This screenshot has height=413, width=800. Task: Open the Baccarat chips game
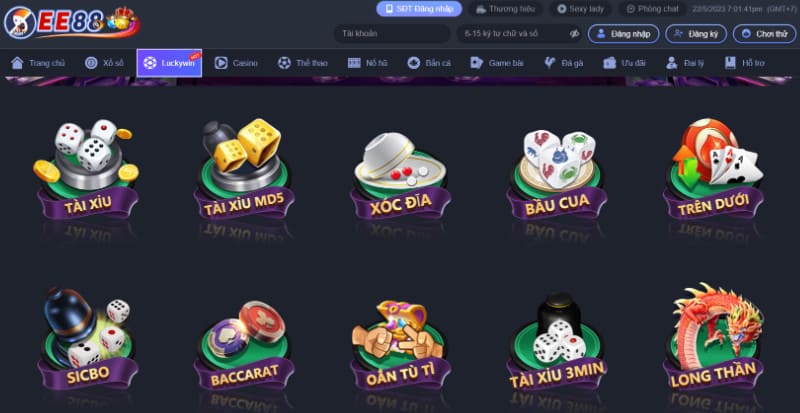pos(244,345)
